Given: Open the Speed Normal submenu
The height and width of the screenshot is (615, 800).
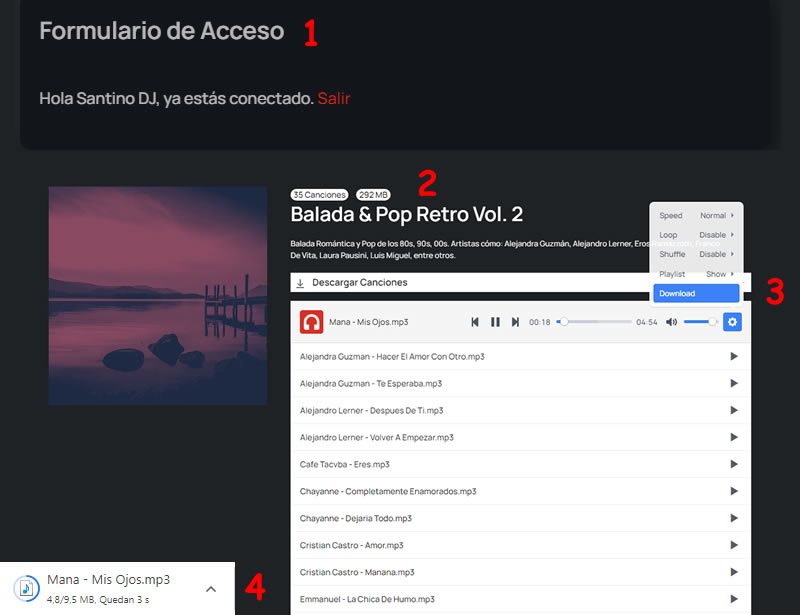Looking at the screenshot, I should 696,215.
